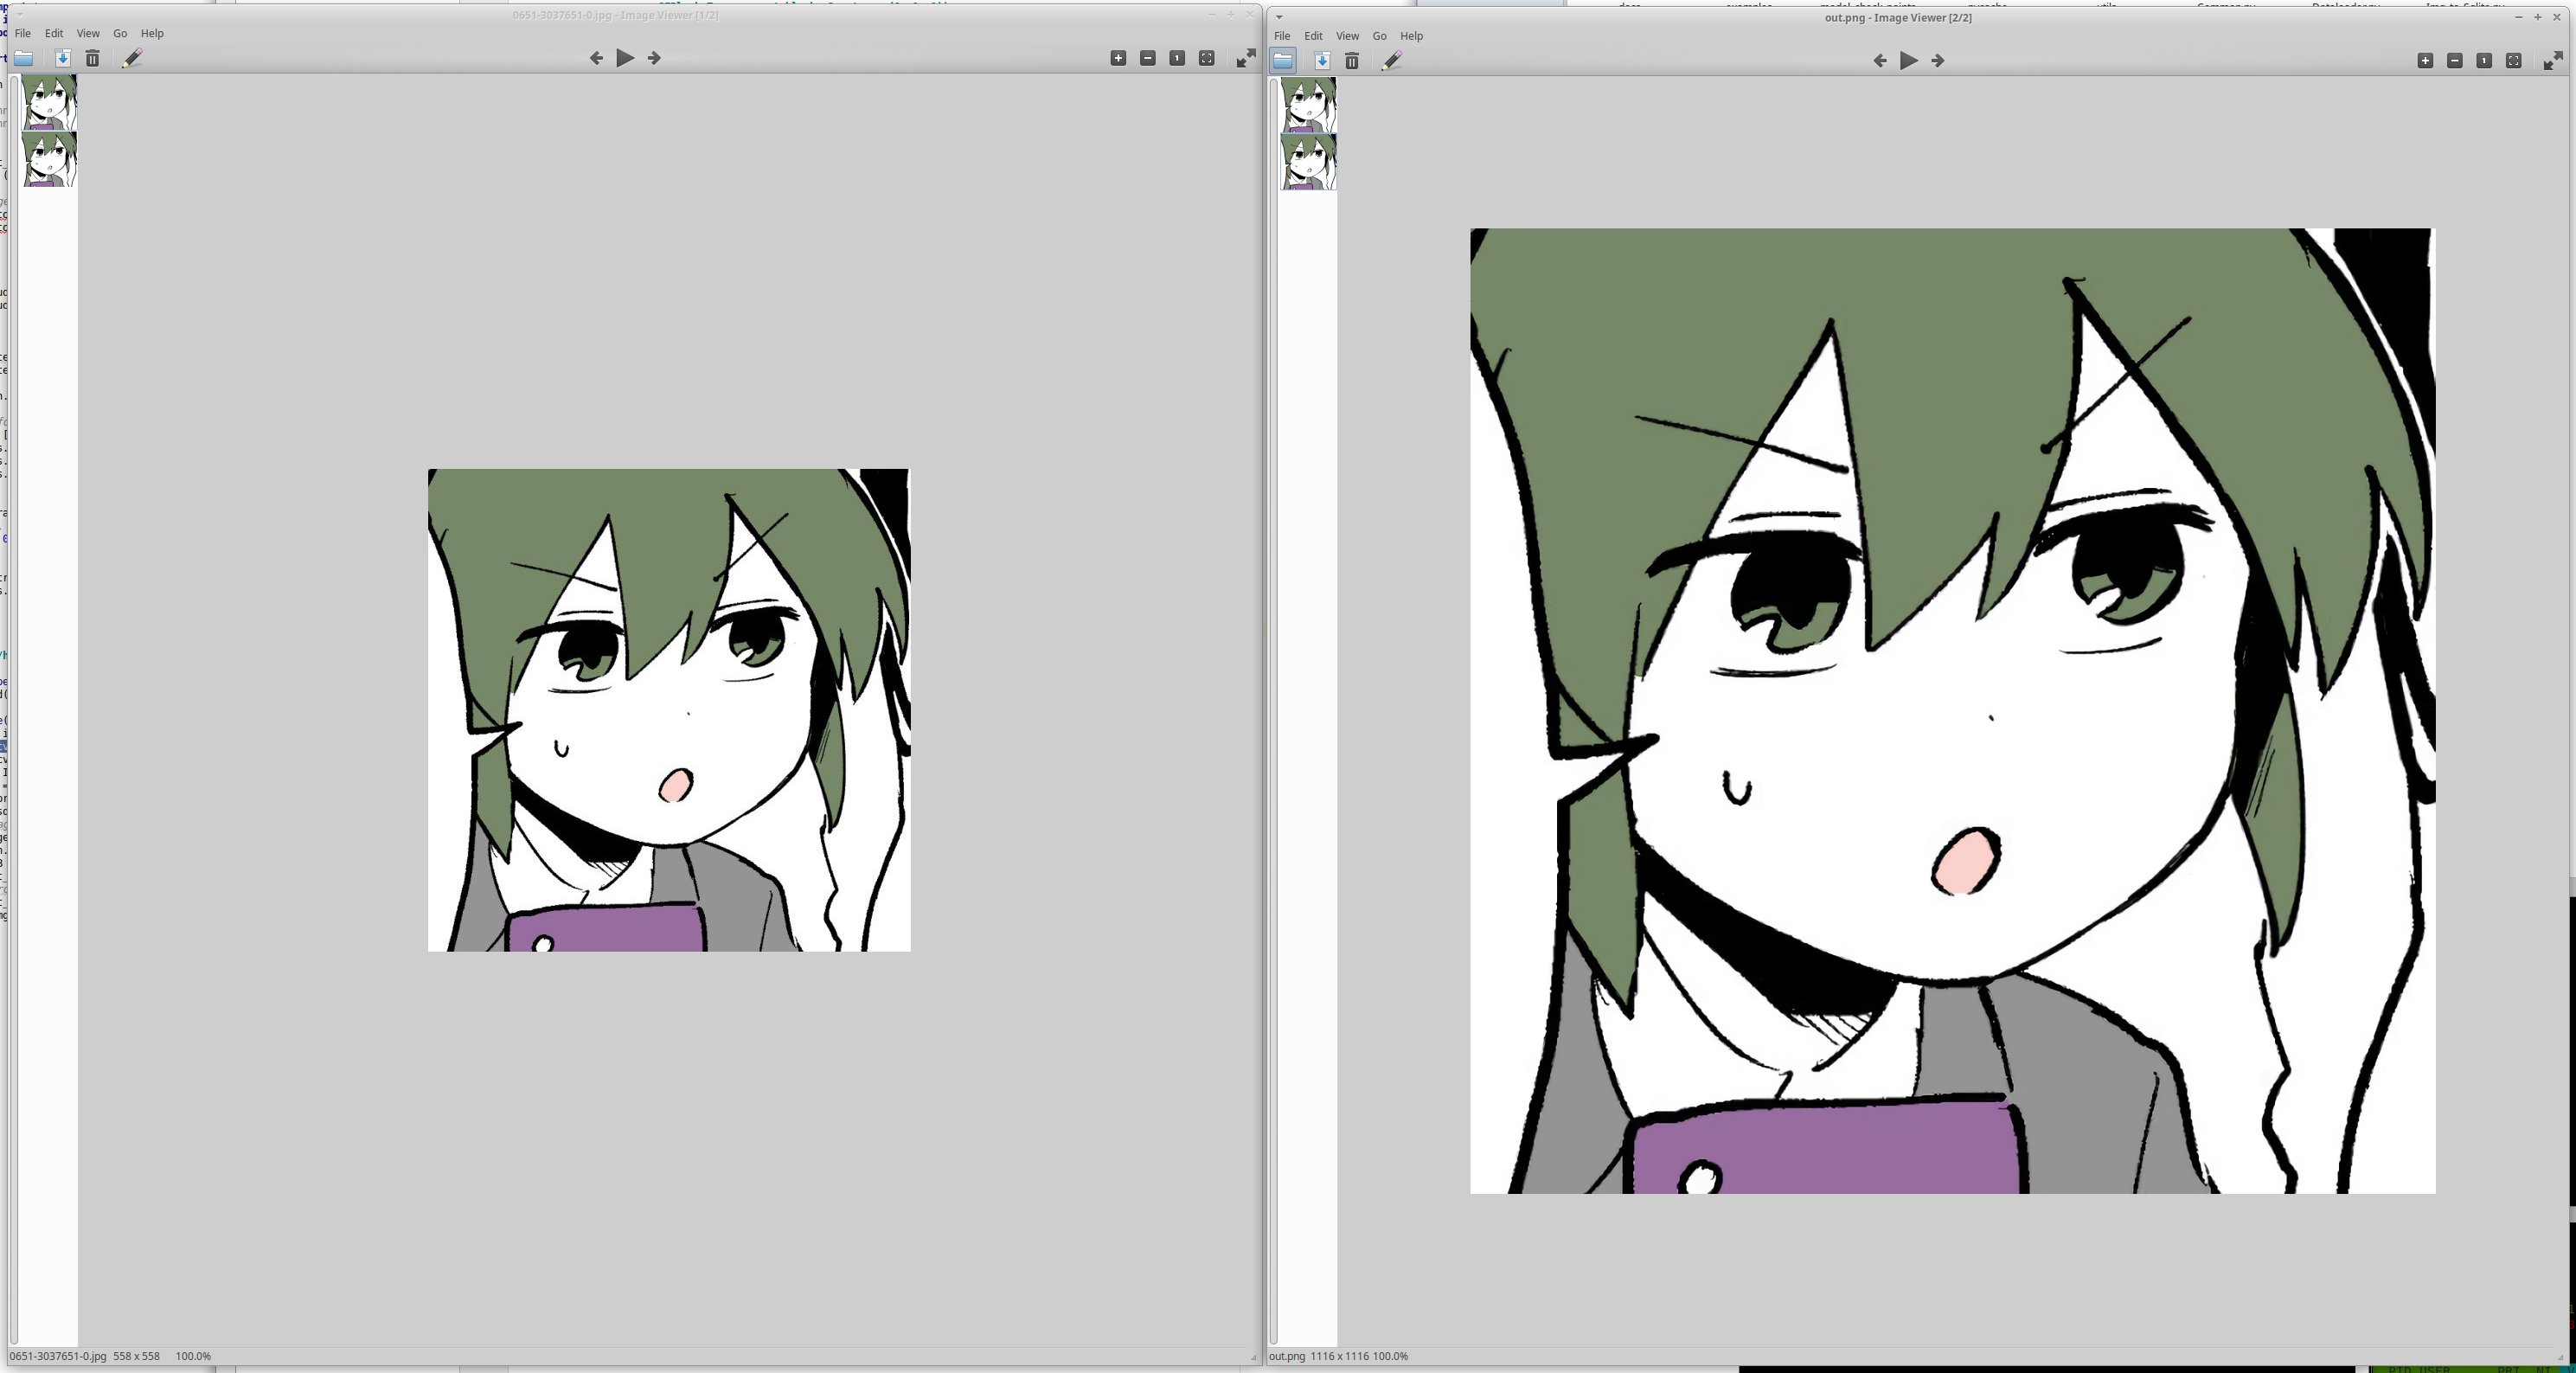2576x1373 pixels.
Task: Open the Help menu in out.png window
Action: tap(1411, 36)
